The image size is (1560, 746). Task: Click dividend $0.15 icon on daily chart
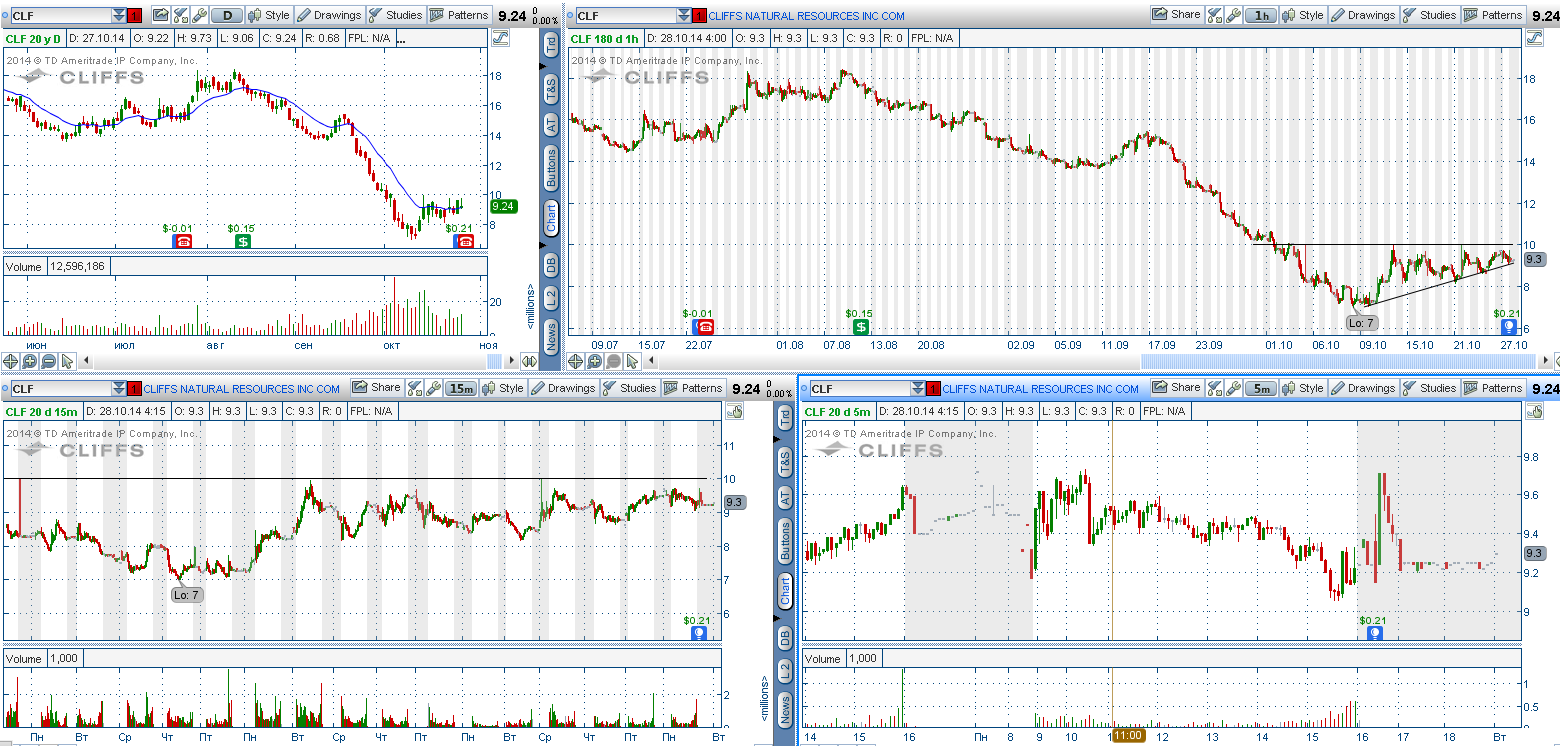pyautogui.click(x=242, y=241)
